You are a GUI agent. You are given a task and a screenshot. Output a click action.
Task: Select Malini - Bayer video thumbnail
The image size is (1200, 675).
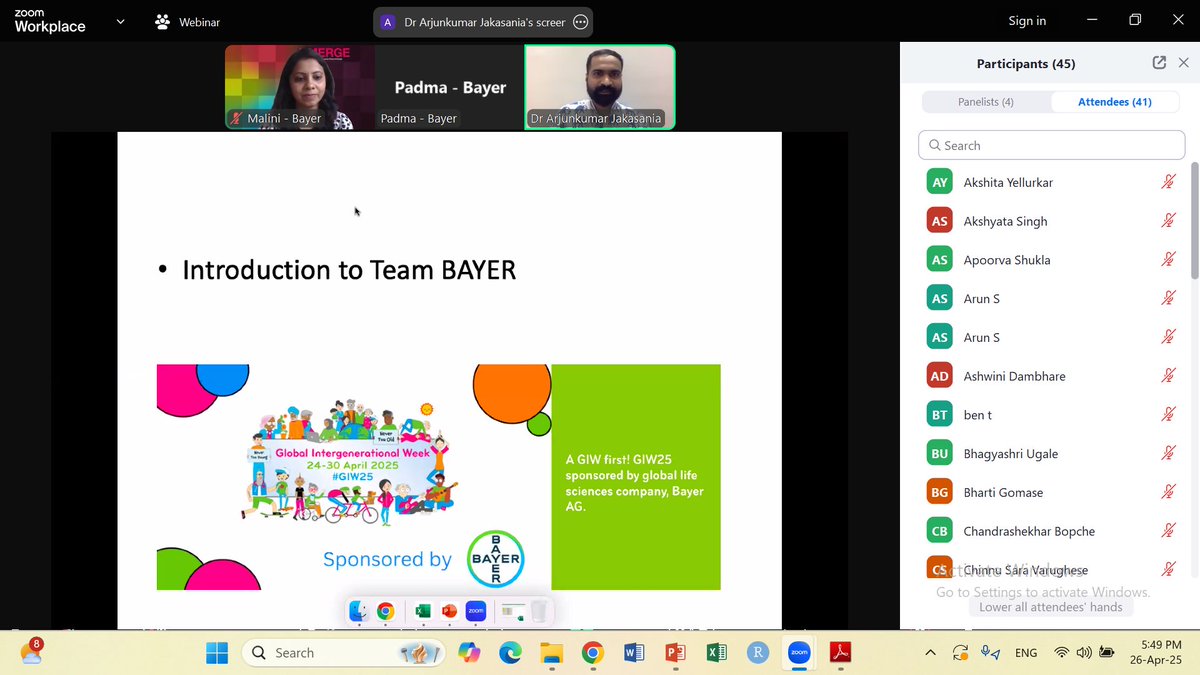pos(299,87)
